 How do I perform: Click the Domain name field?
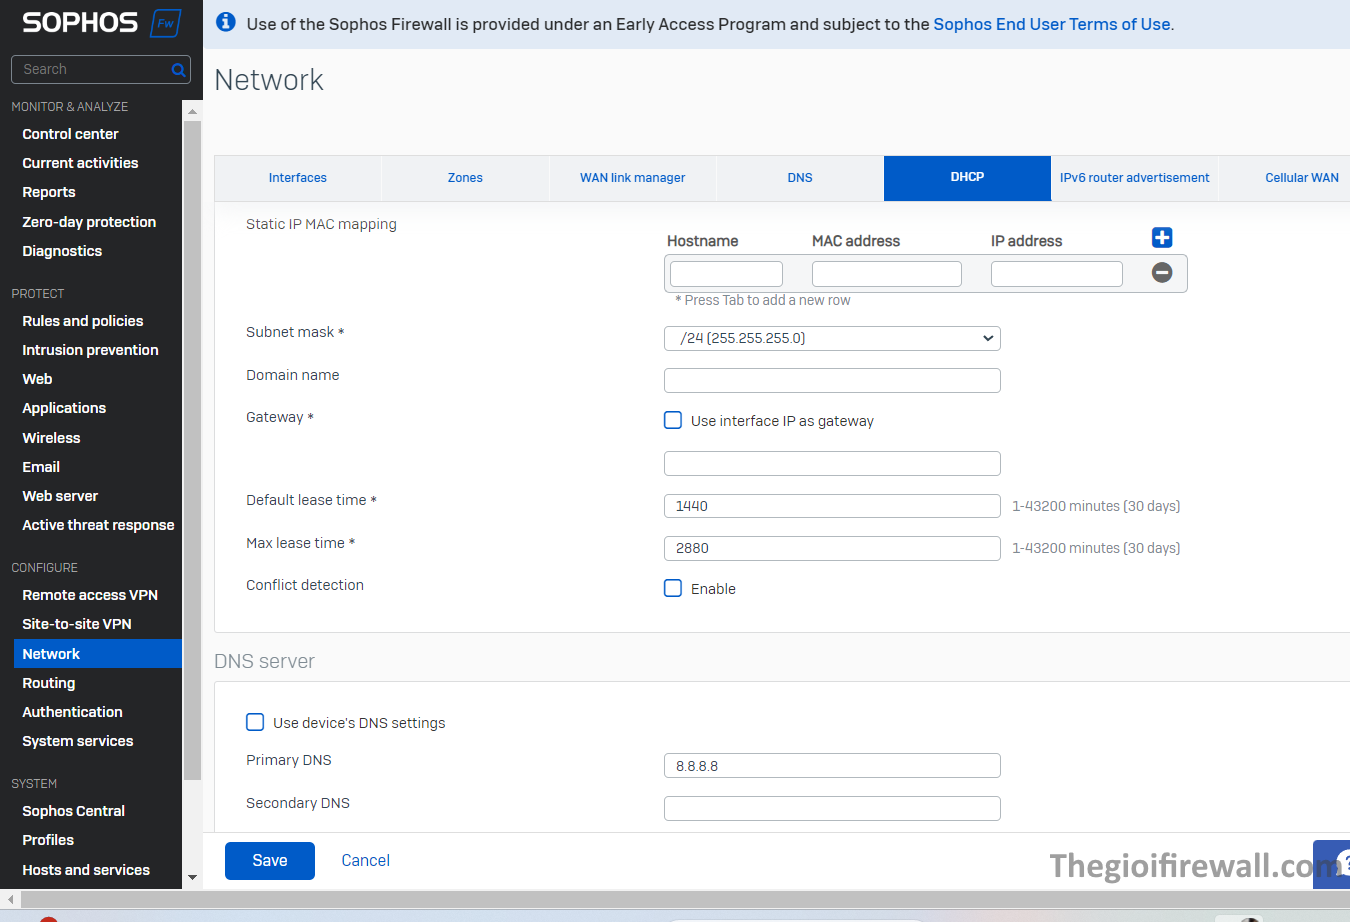(832, 380)
